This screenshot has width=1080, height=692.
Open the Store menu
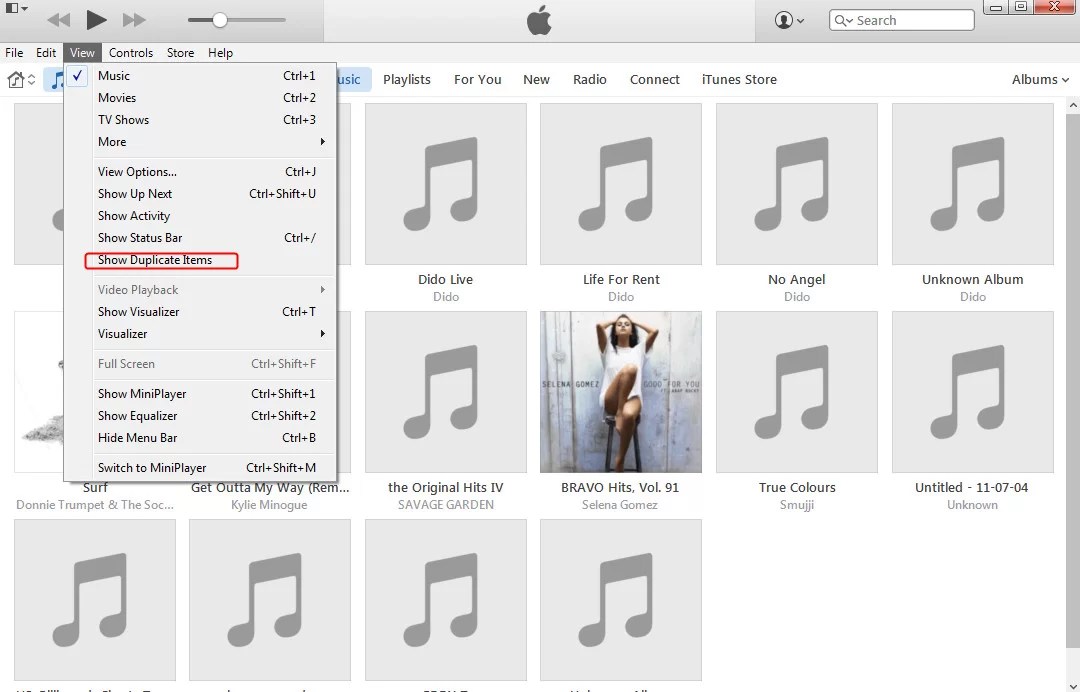(180, 52)
